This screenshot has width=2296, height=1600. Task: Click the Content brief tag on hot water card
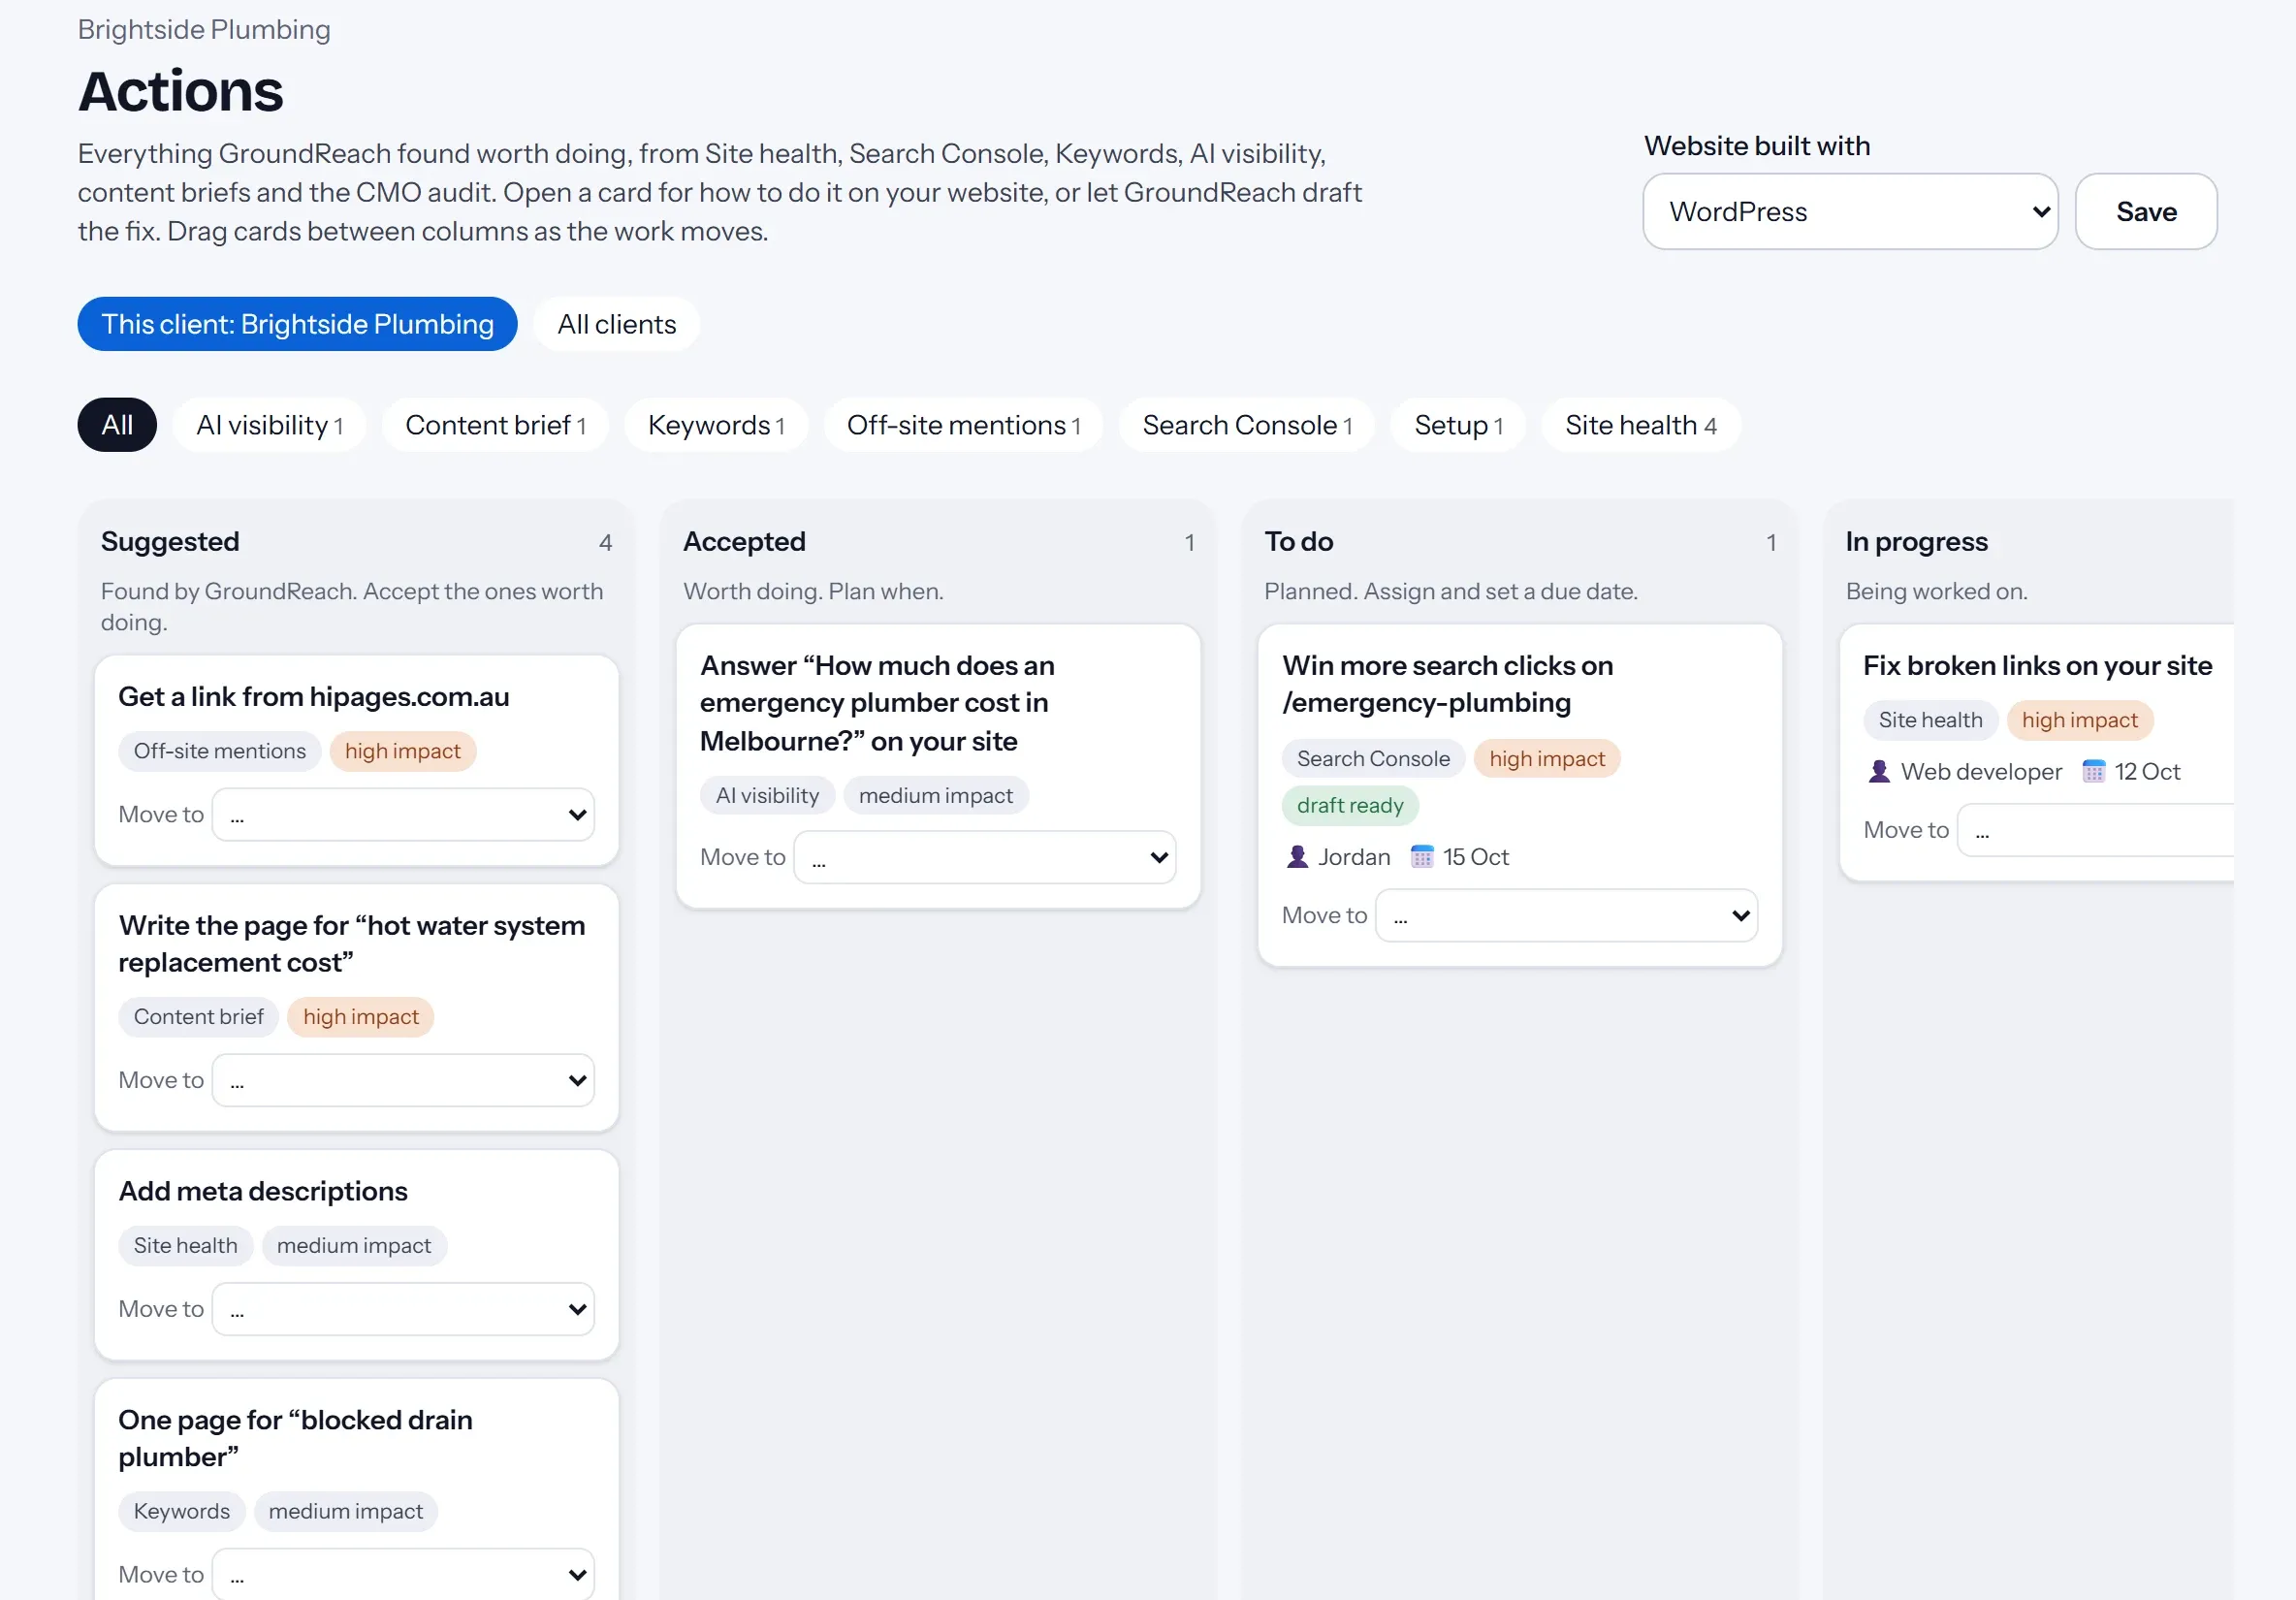pos(199,1017)
